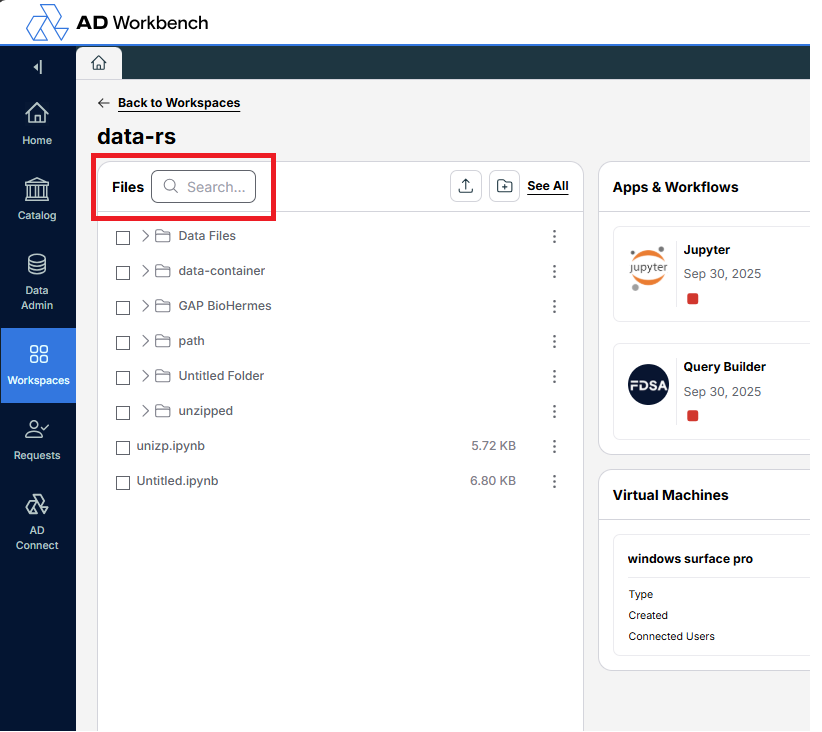This screenshot has width=822, height=732.
Task: Open Data Admin from sidebar
Action: pyautogui.click(x=37, y=281)
